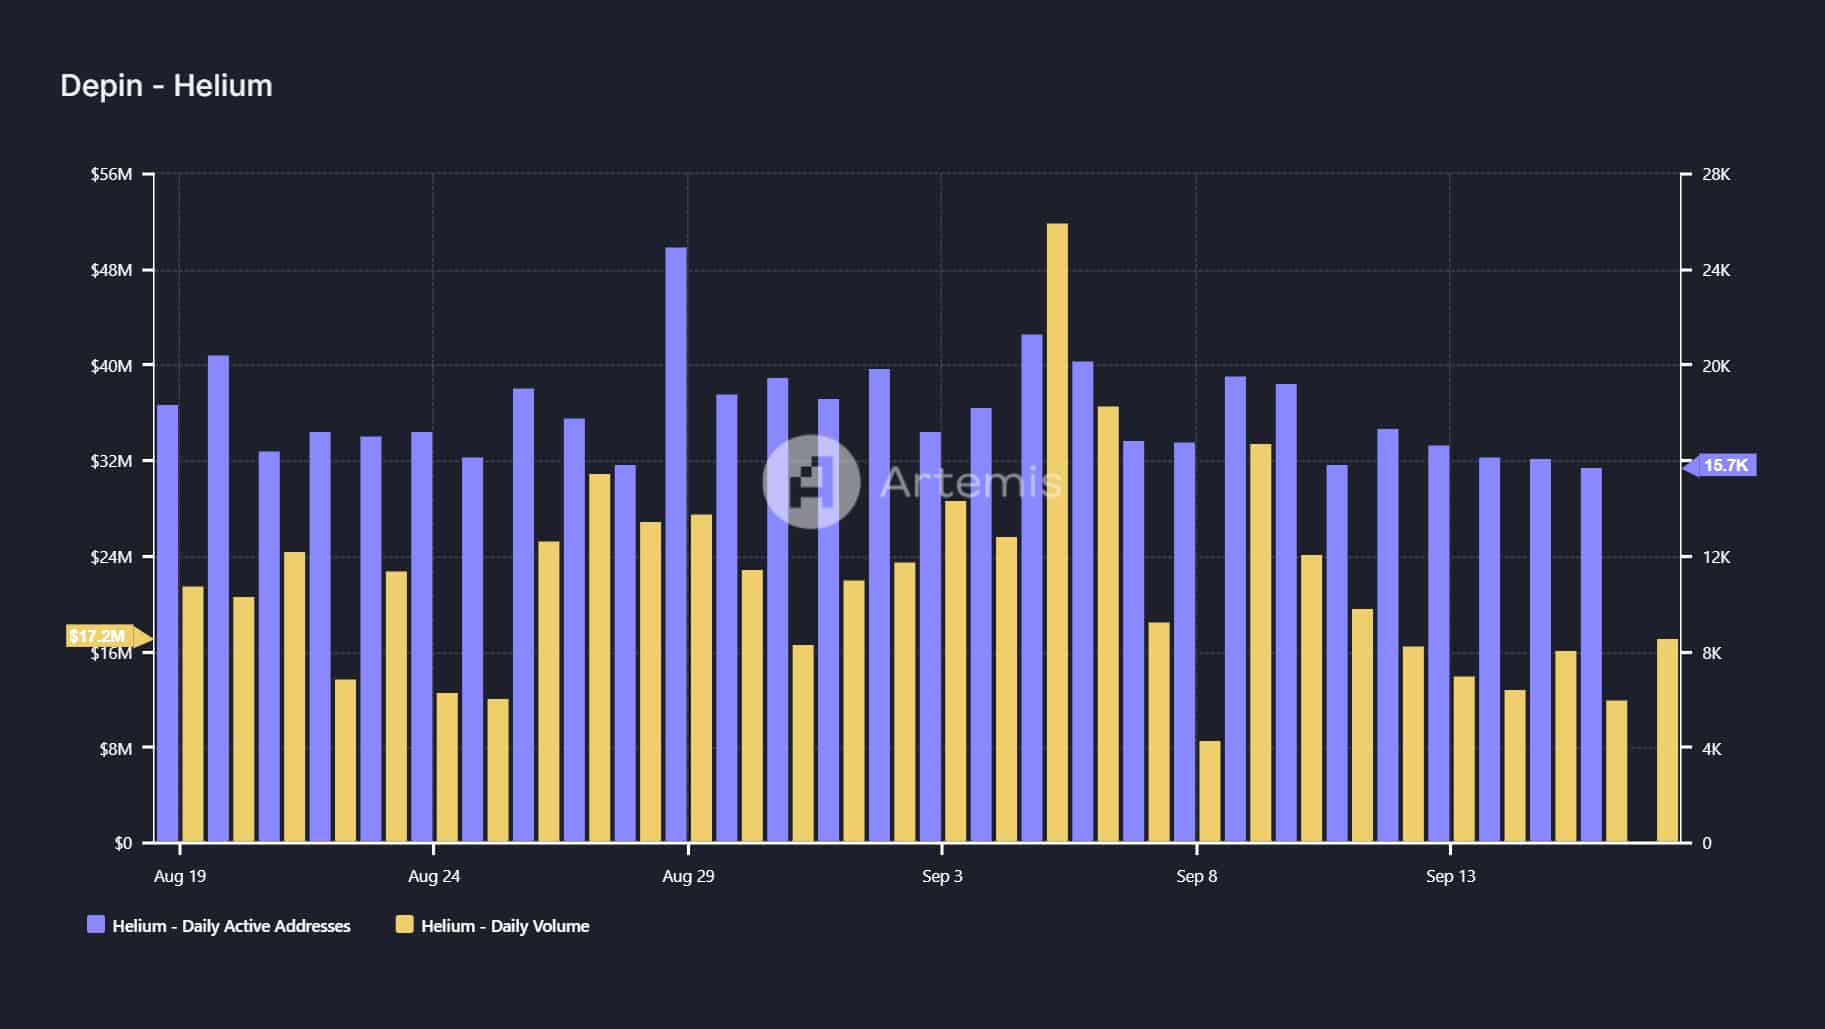The height and width of the screenshot is (1029, 1825).
Task: Click the "$24M" volume axis label
Action: [x=111, y=557]
